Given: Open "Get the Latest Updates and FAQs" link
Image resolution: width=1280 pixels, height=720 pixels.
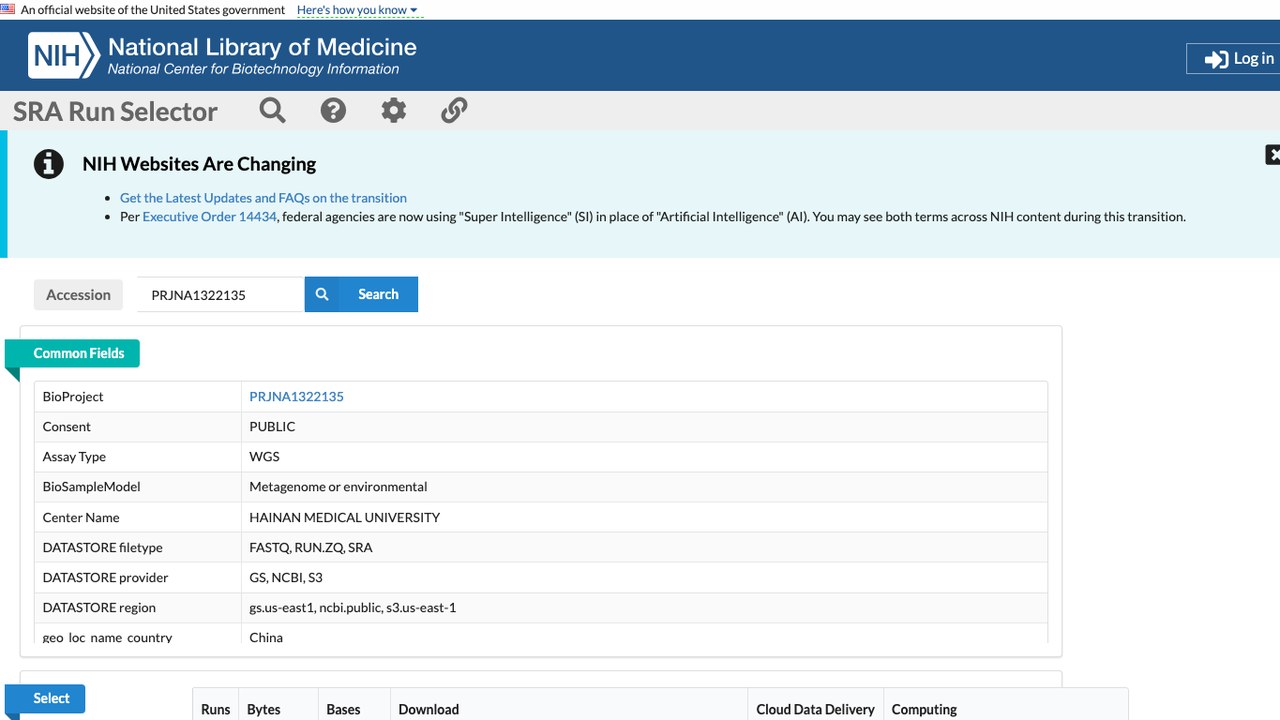Looking at the screenshot, I should [x=263, y=198].
